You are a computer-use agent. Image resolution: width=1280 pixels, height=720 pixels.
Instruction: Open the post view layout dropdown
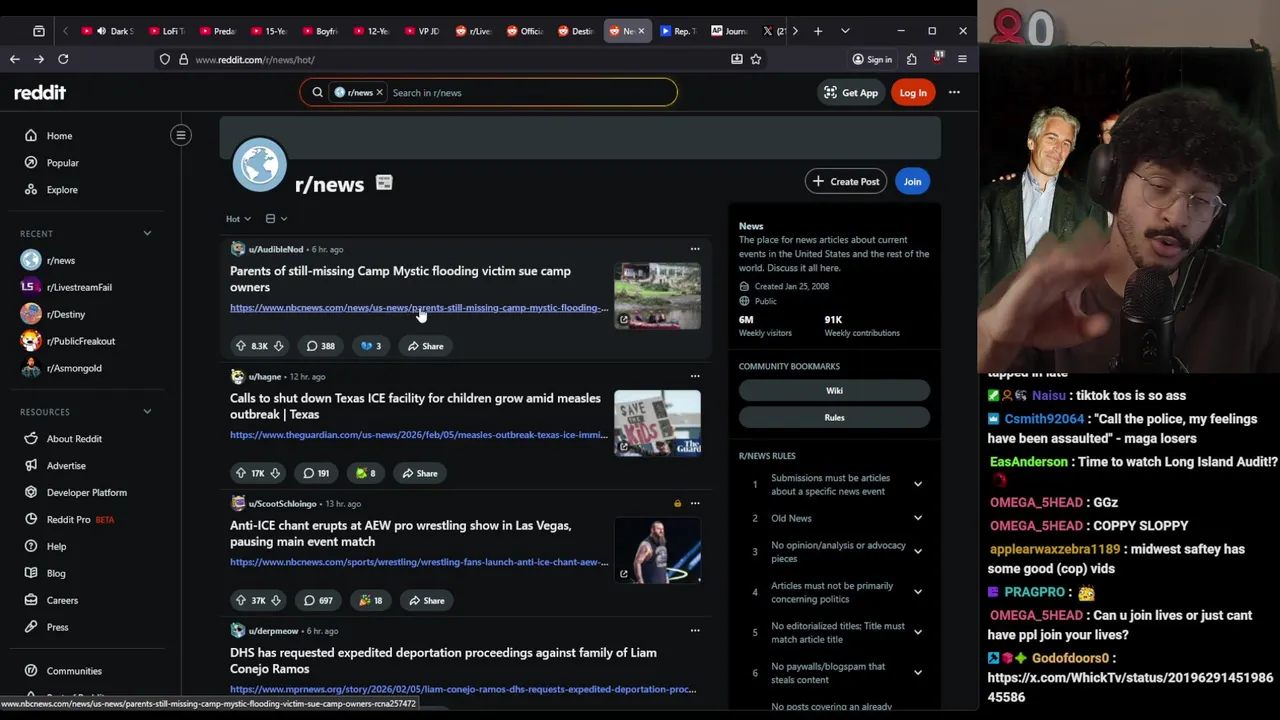(276, 219)
